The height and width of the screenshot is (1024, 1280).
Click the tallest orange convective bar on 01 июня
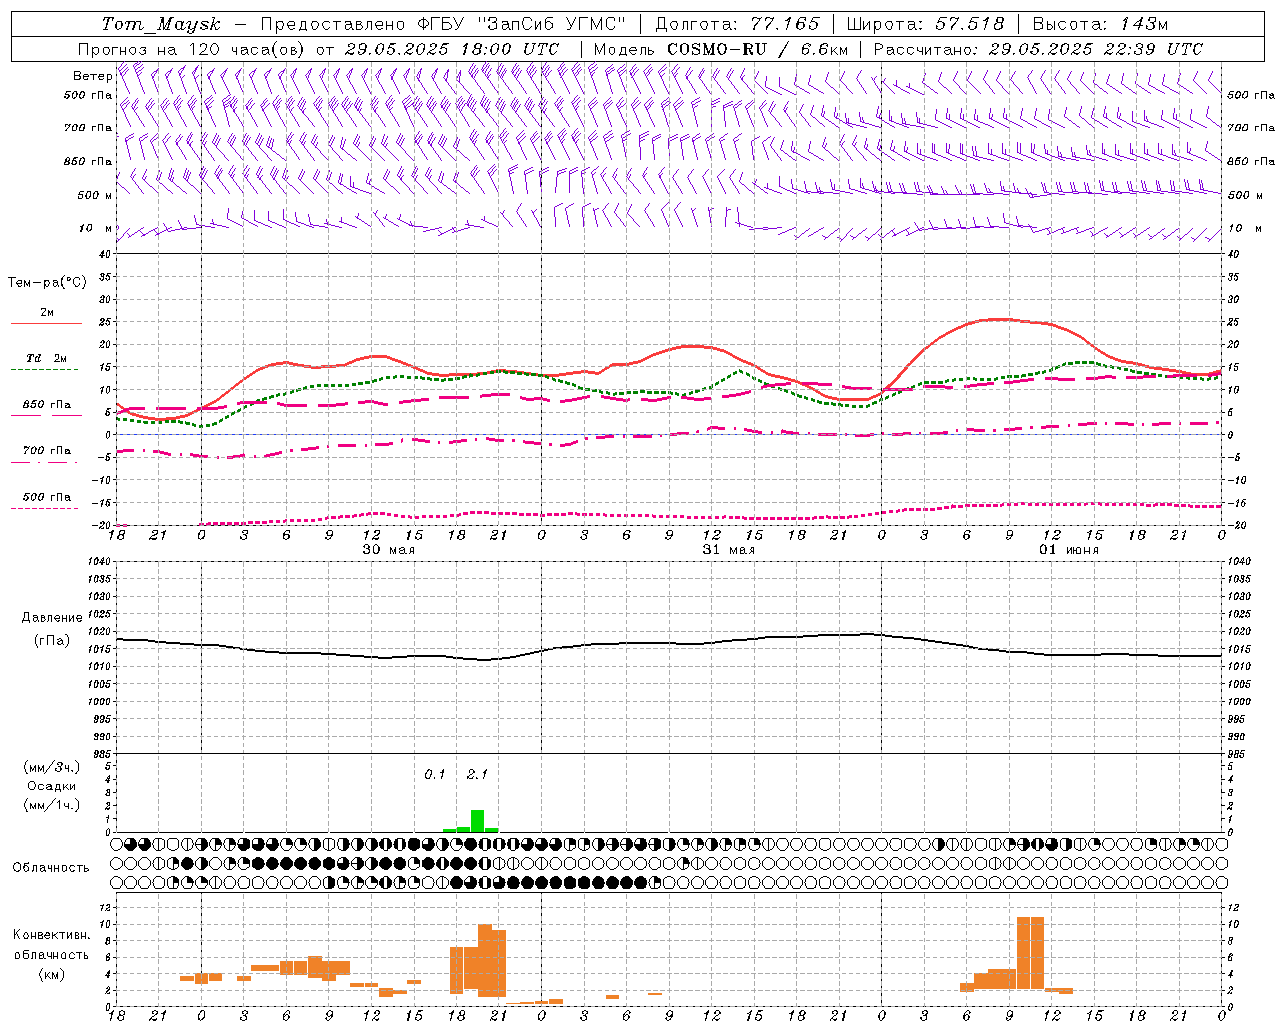1030,953
